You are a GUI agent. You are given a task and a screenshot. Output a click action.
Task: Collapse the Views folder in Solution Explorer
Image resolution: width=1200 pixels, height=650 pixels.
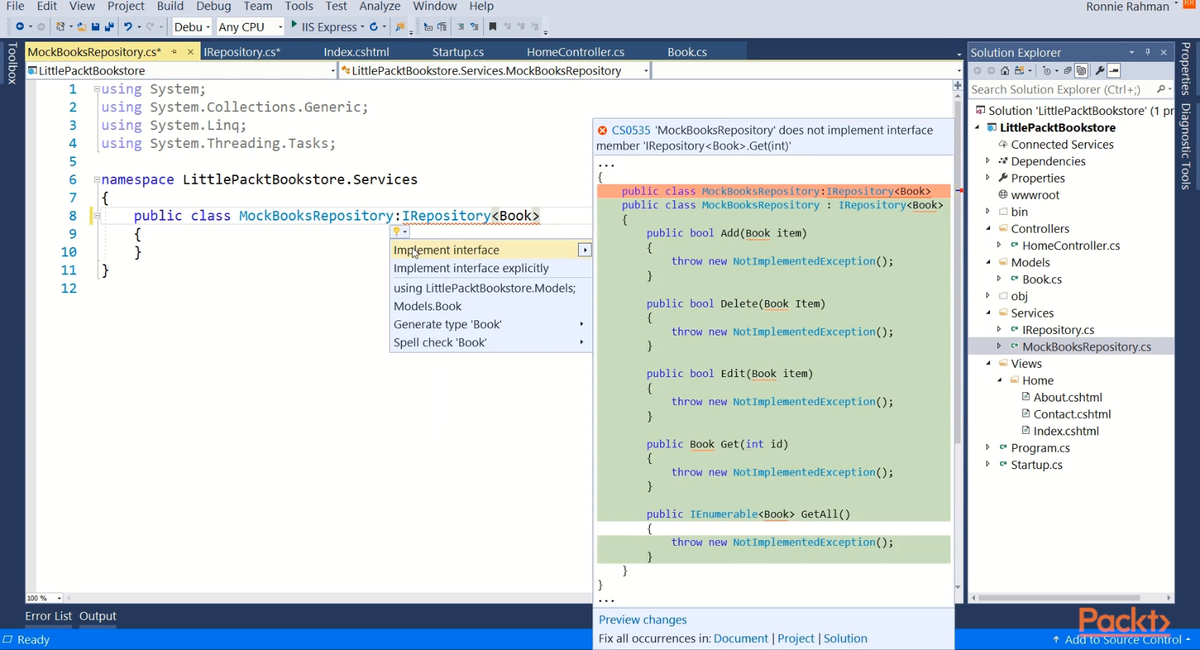[988, 364]
